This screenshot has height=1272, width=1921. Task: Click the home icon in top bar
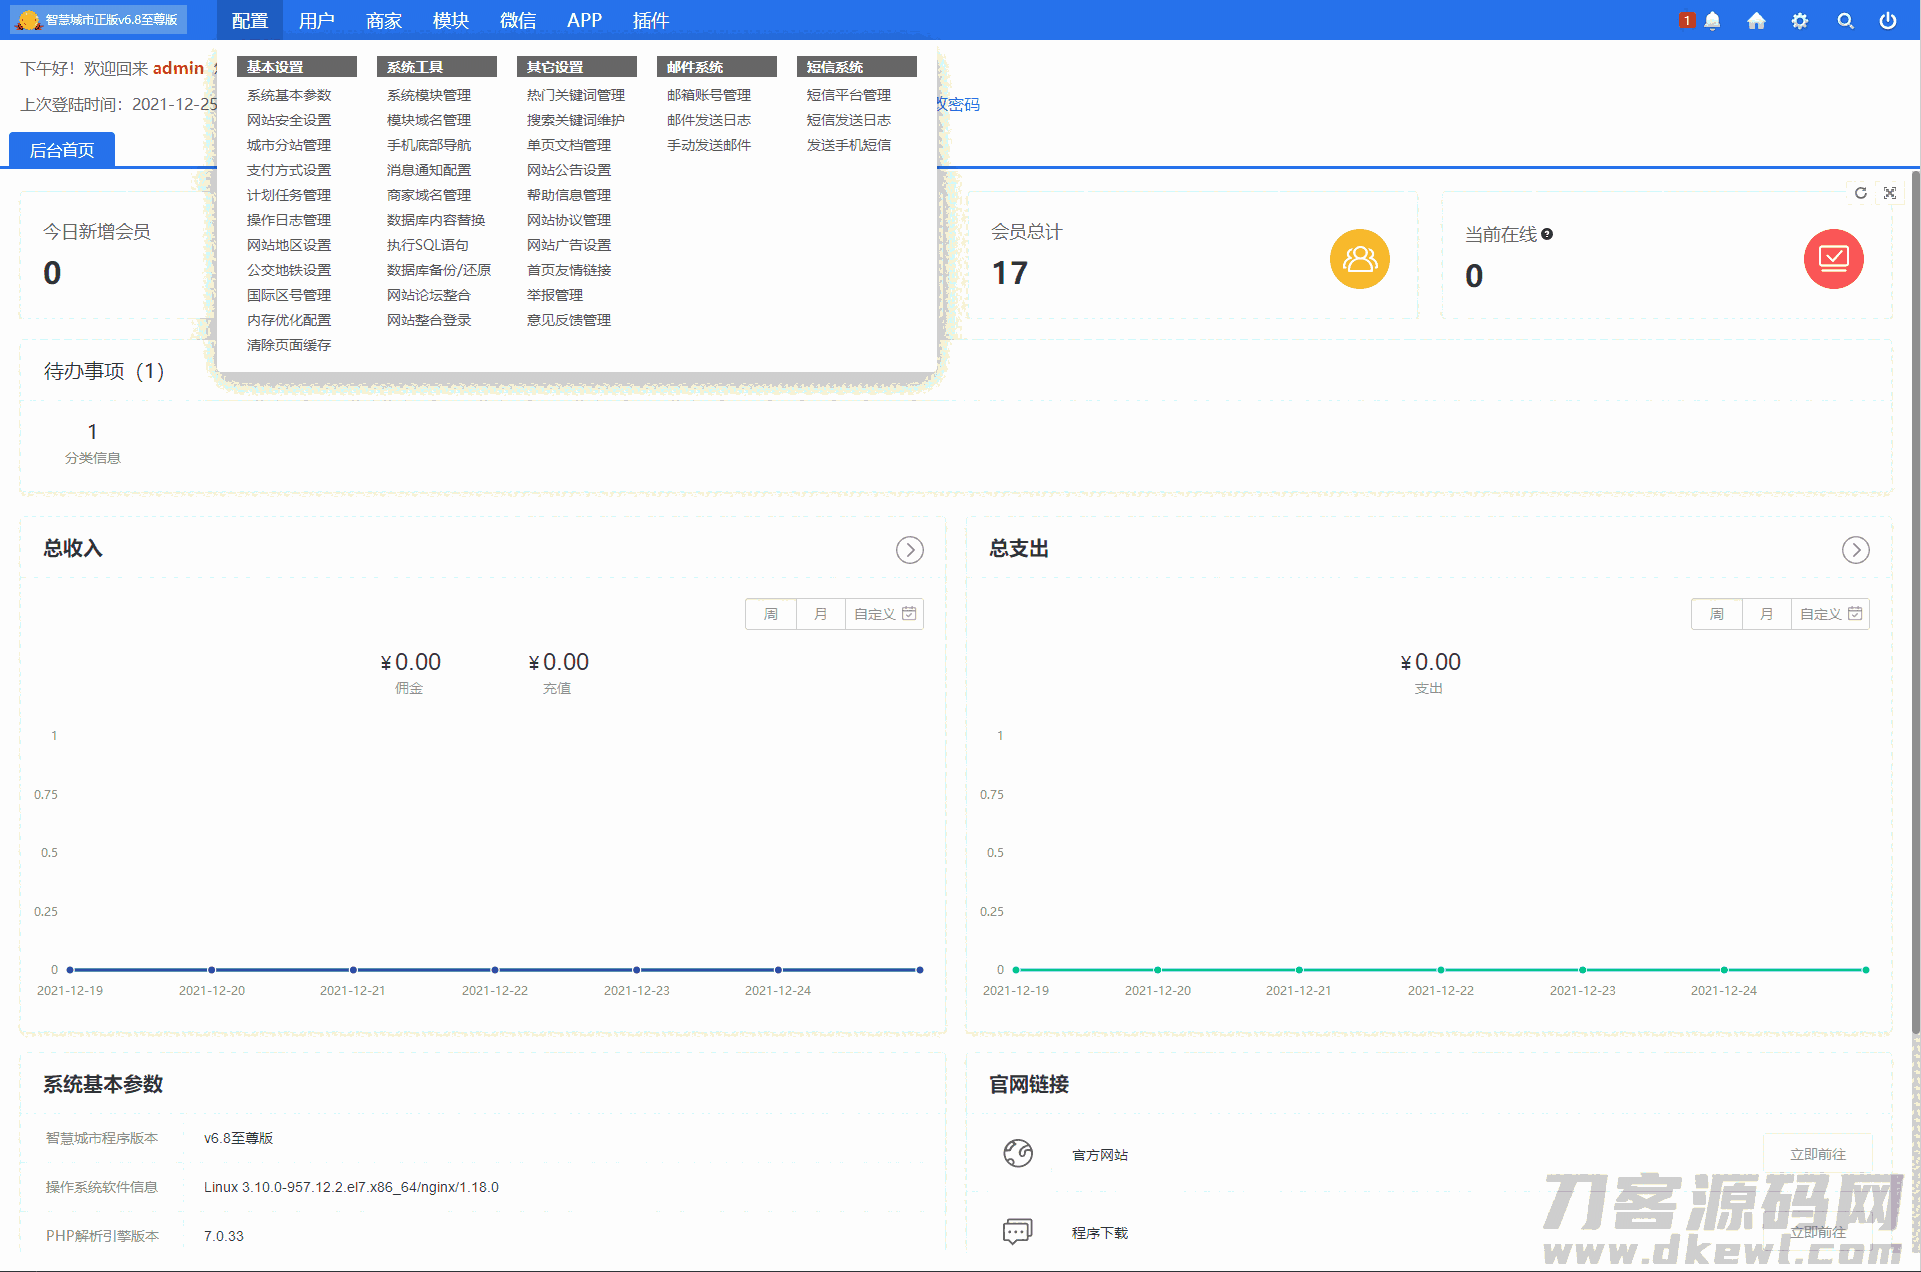[1756, 21]
